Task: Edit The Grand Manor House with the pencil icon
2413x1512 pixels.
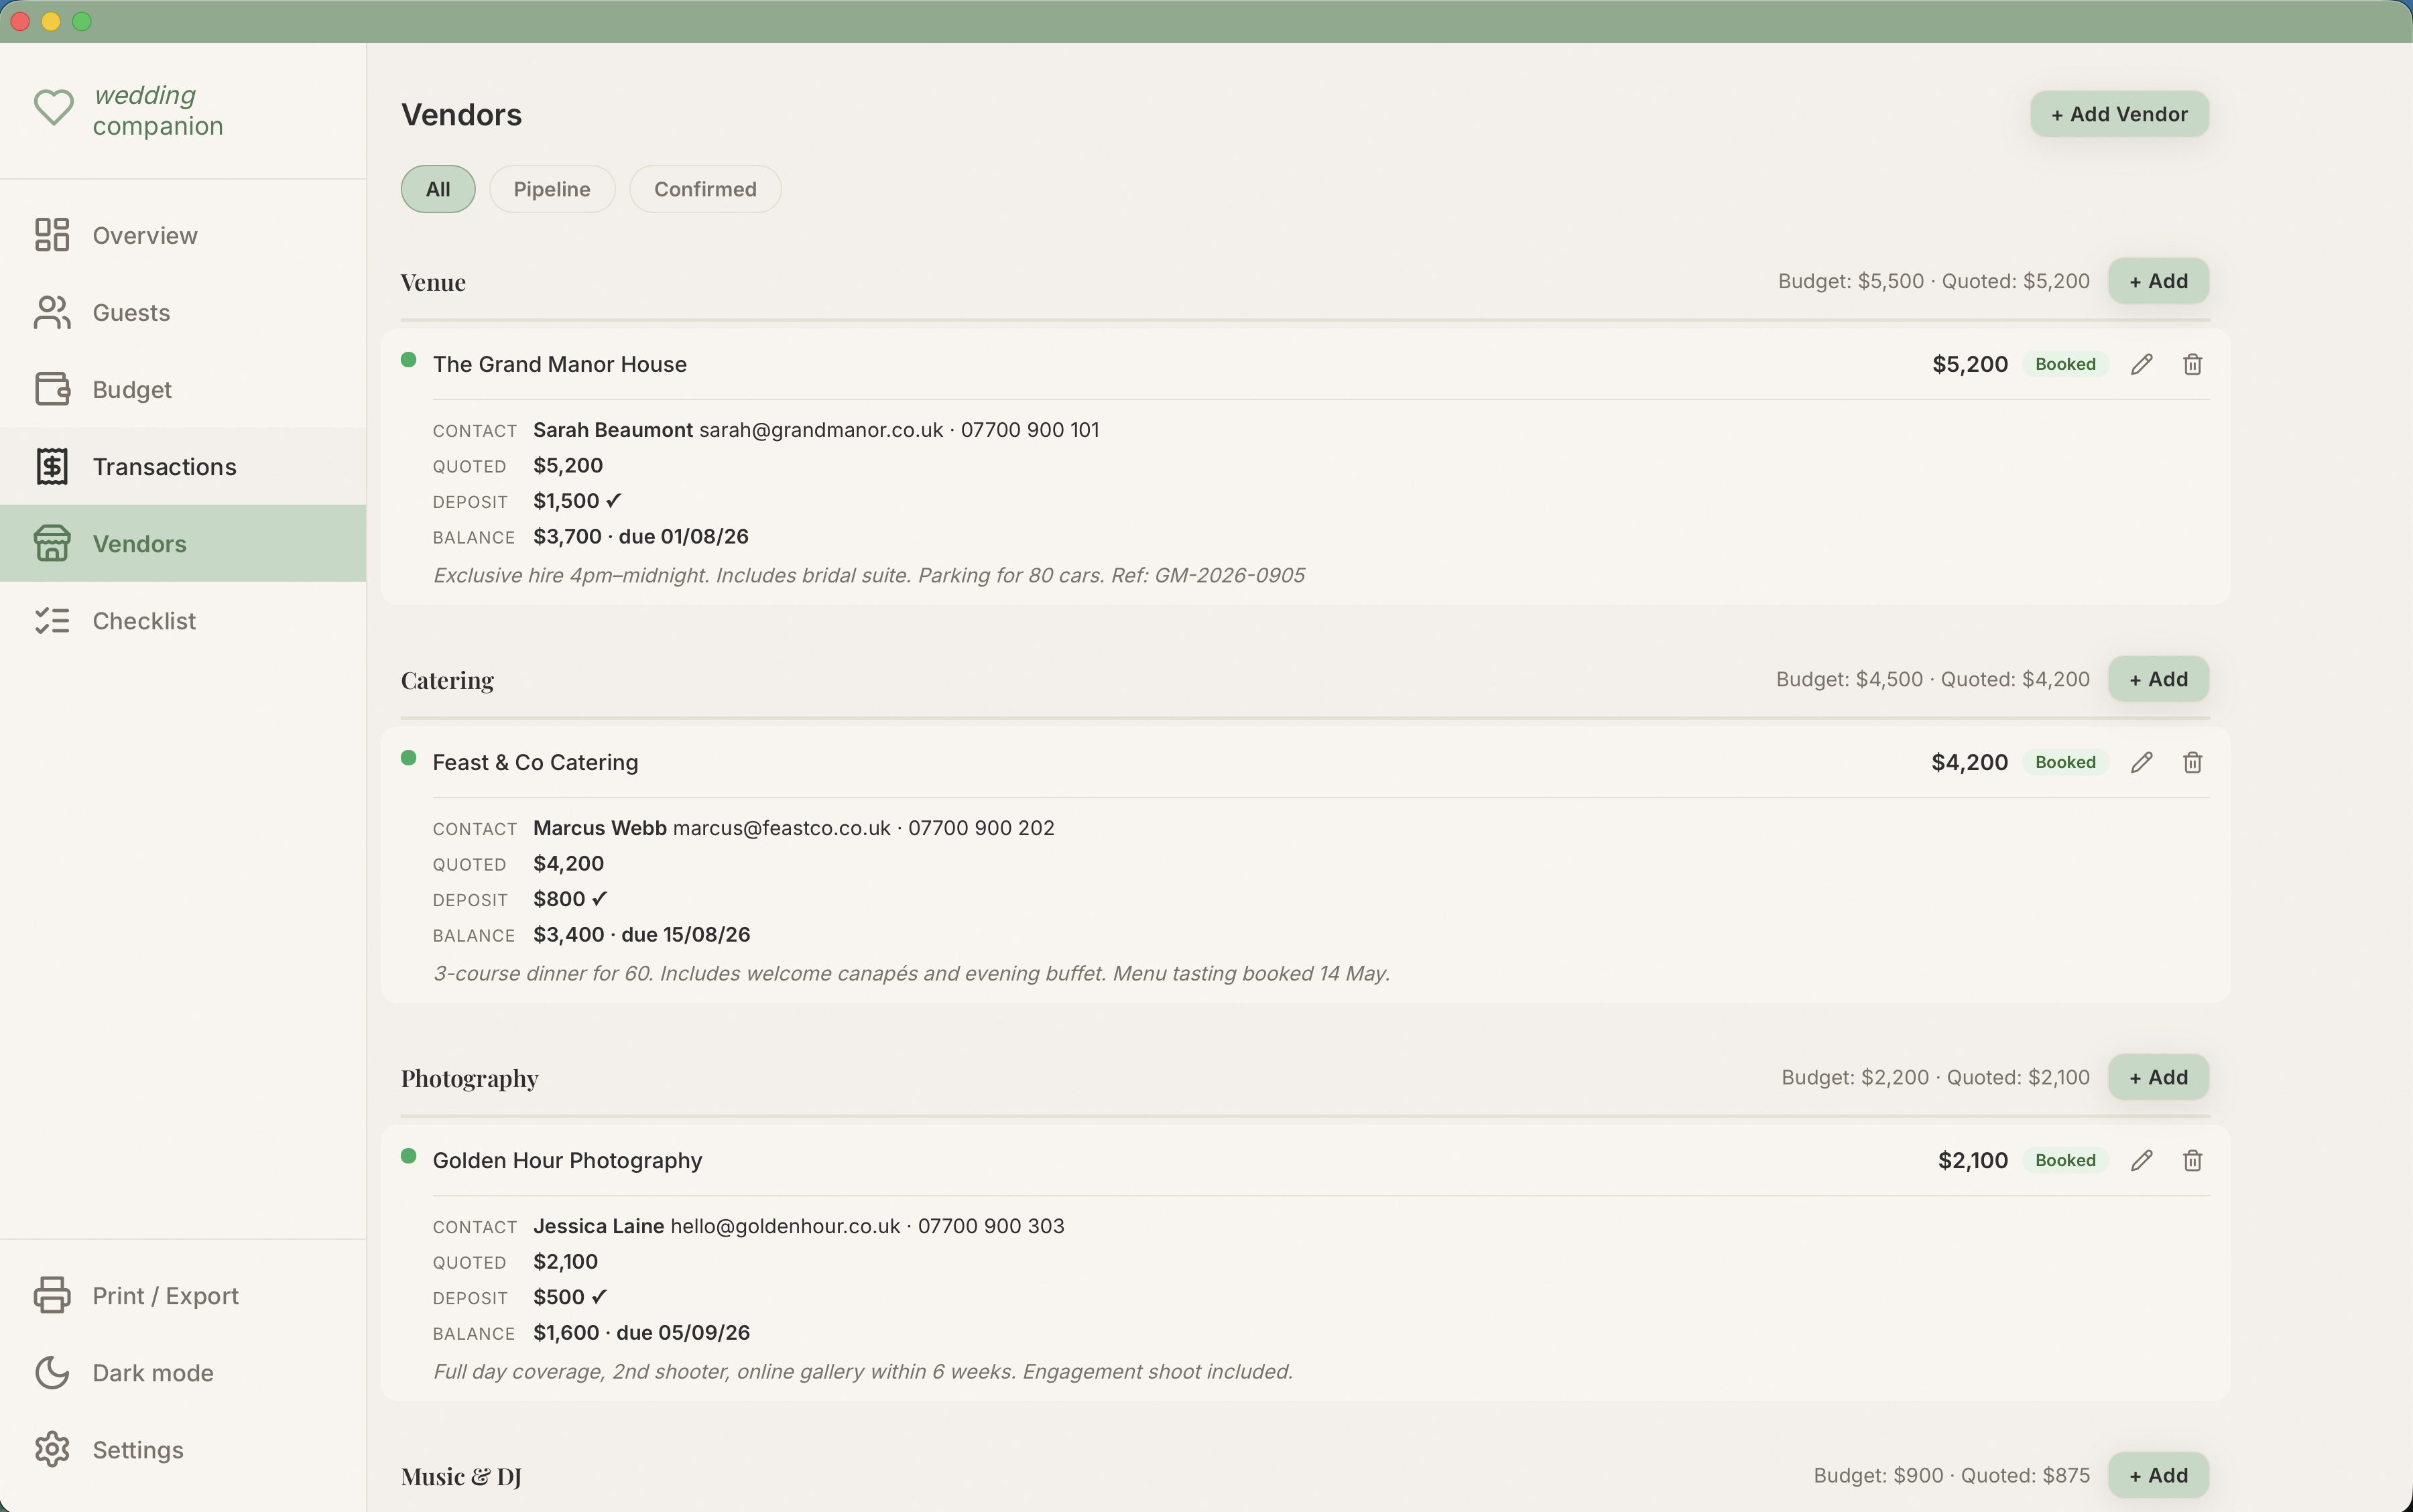Action: tap(2142, 363)
